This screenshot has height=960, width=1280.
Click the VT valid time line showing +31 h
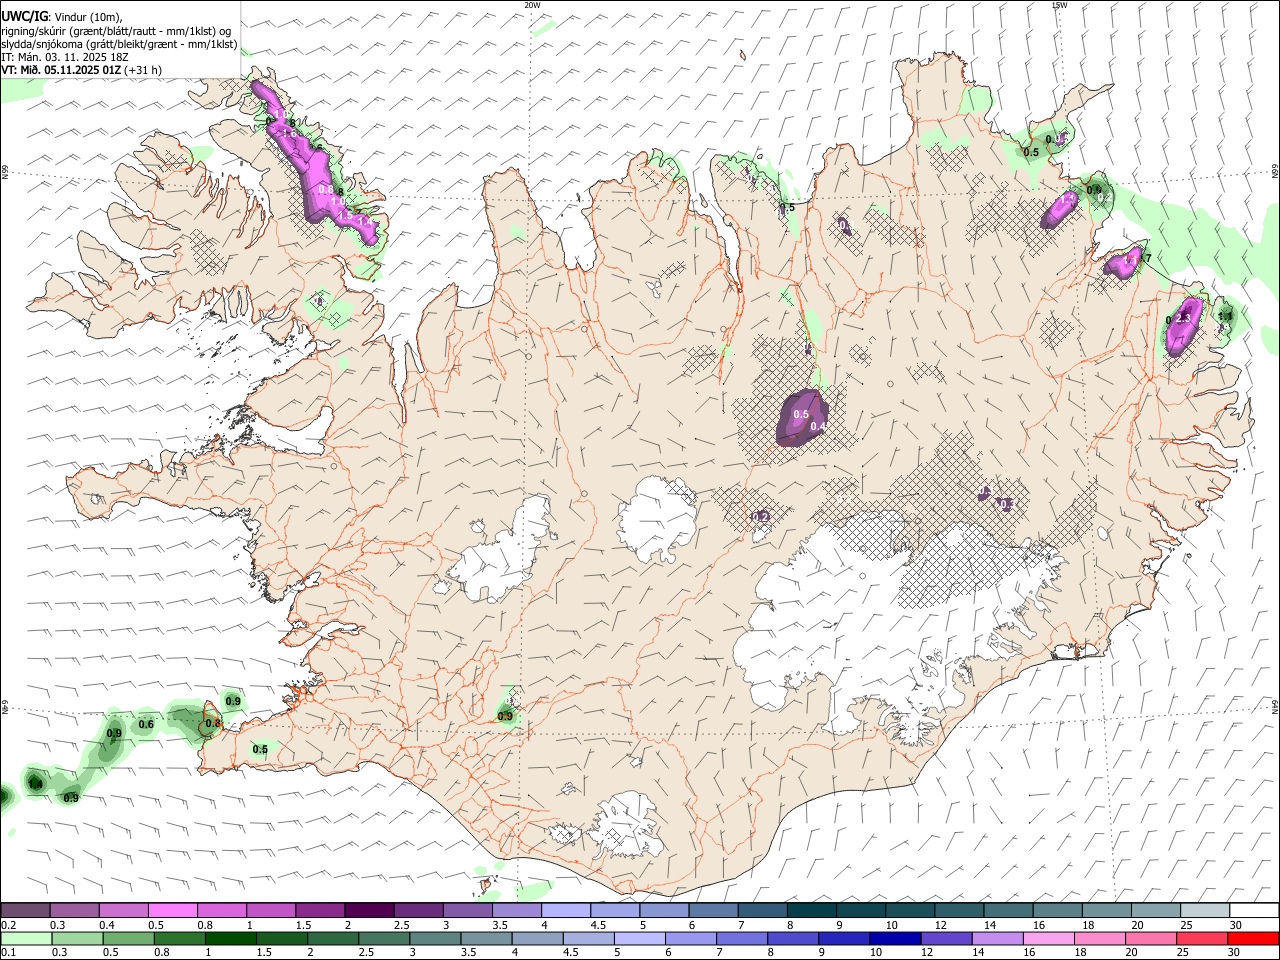click(x=82, y=70)
